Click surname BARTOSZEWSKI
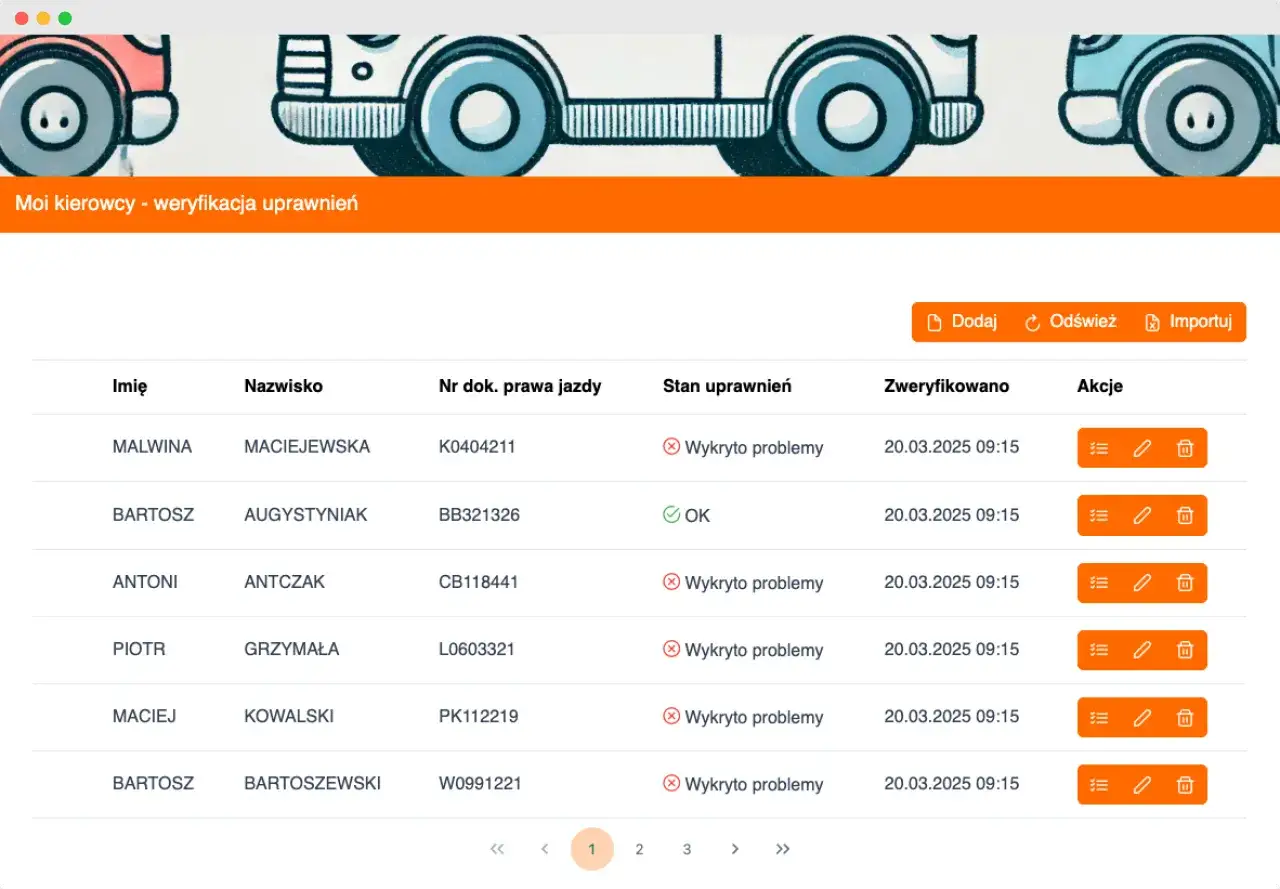 pos(312,784)
